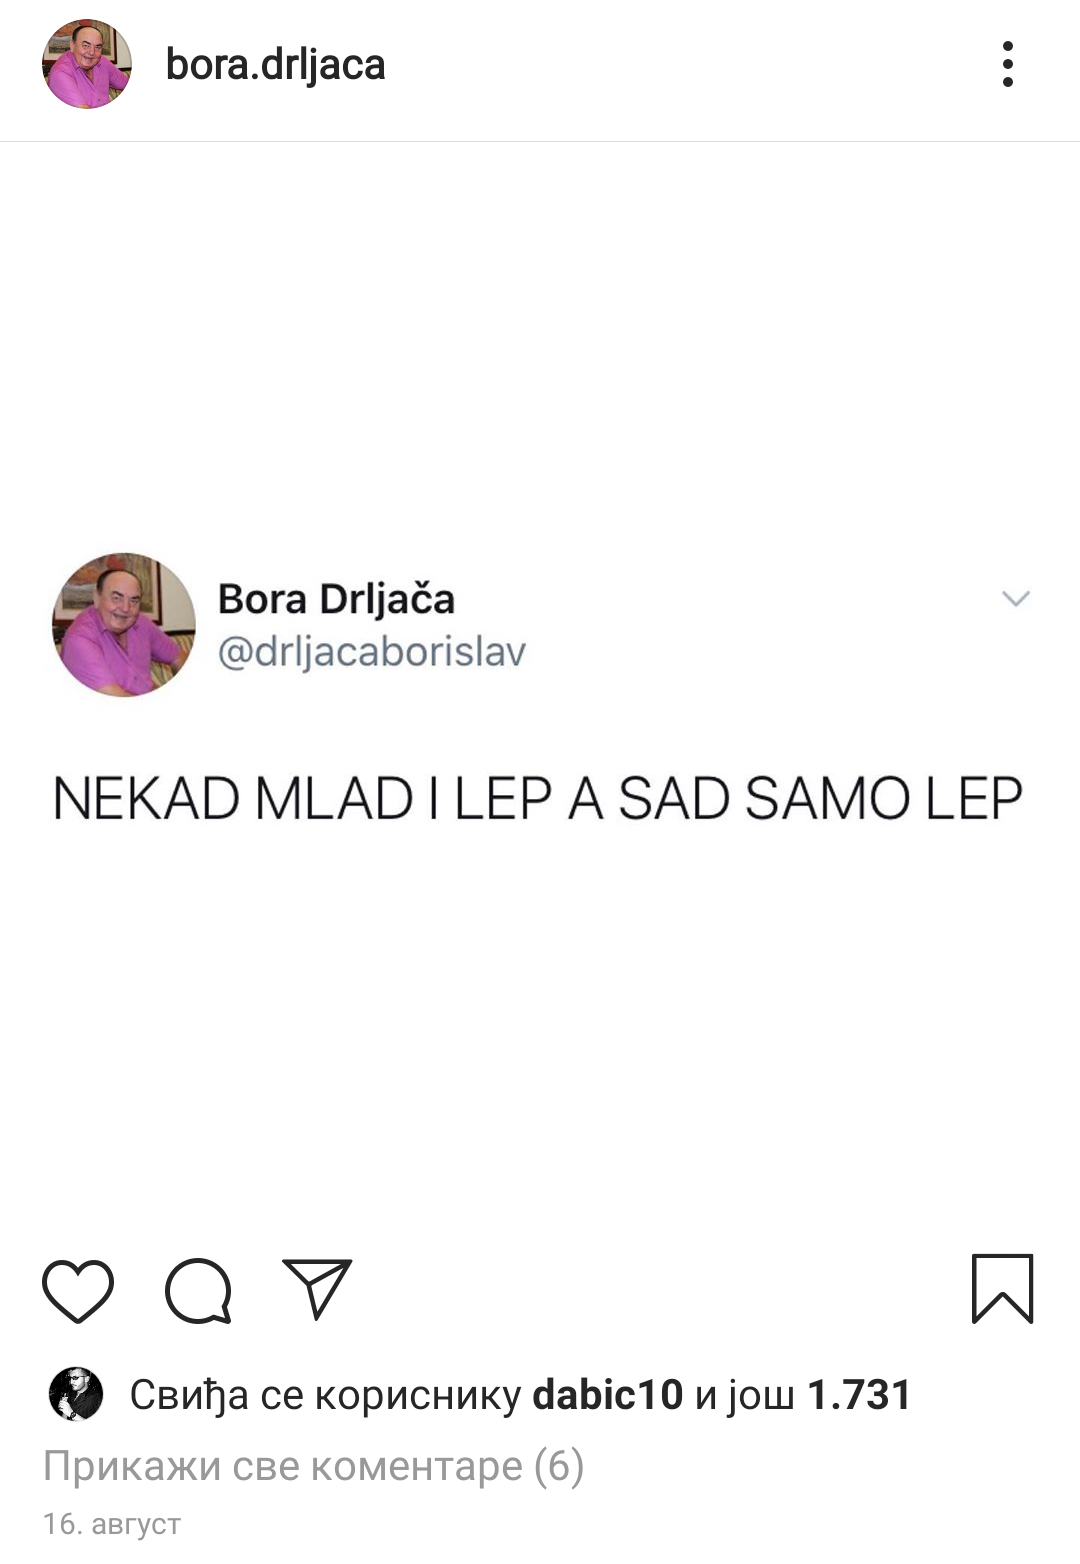The image size is (1080, 1564).
Task: Open Прикажи све коментаре (6)
Action: point(313,1466)
